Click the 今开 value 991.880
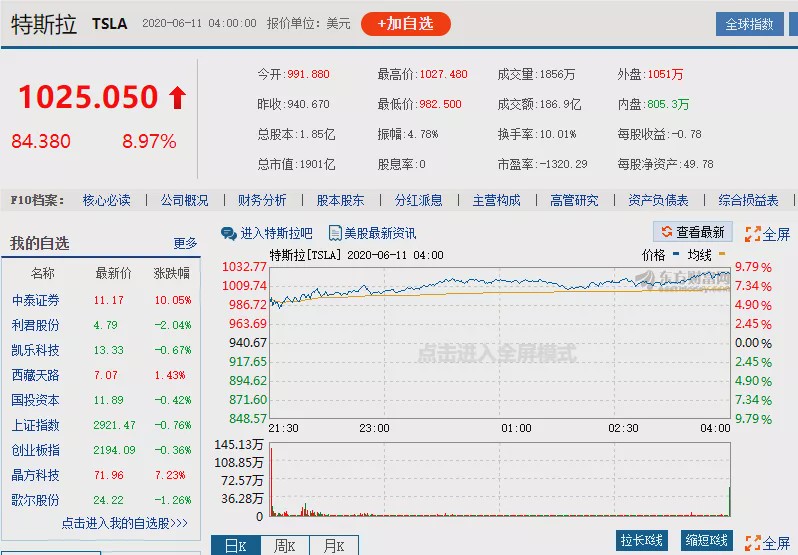Image resolution: width=798 pixels, height=555 pixels. pos(308,74)
